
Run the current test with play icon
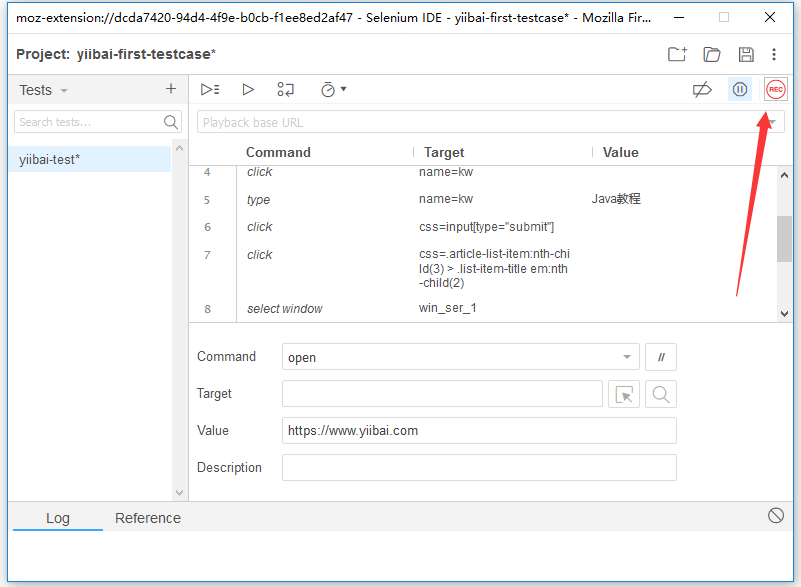pyautogui.click(x=248, y=89)
